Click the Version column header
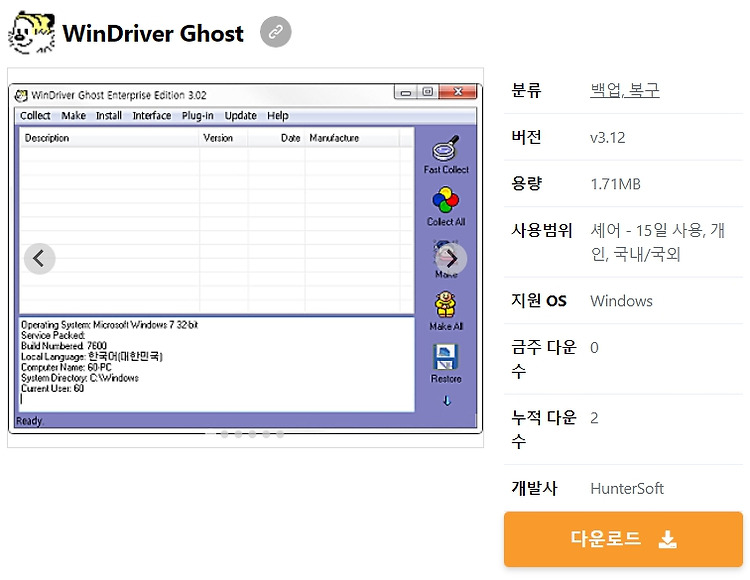750x580 pixels. (223, 138)
